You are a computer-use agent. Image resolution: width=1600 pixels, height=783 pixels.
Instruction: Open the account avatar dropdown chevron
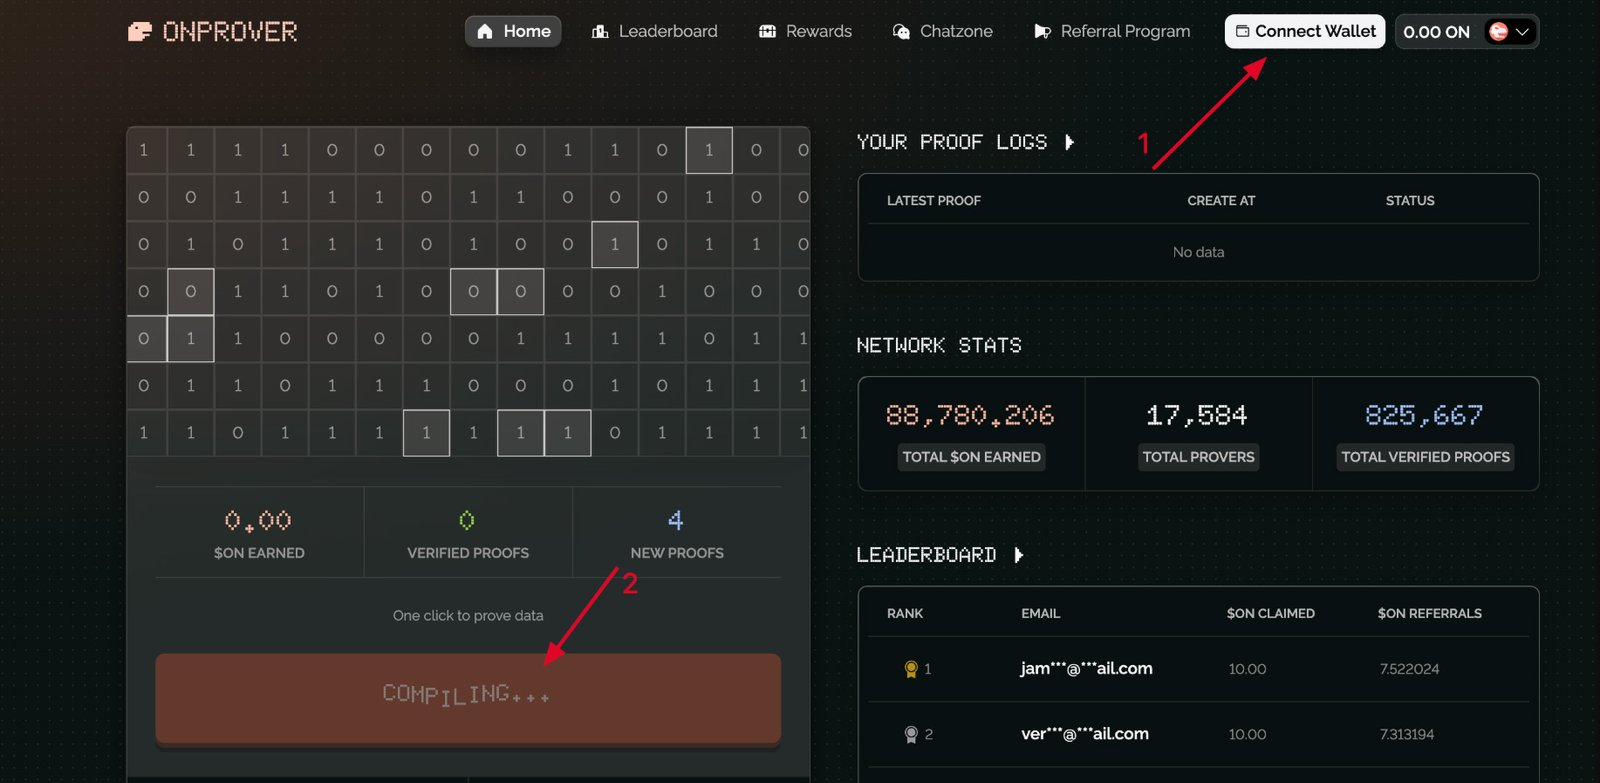(x=1522, y=32)
